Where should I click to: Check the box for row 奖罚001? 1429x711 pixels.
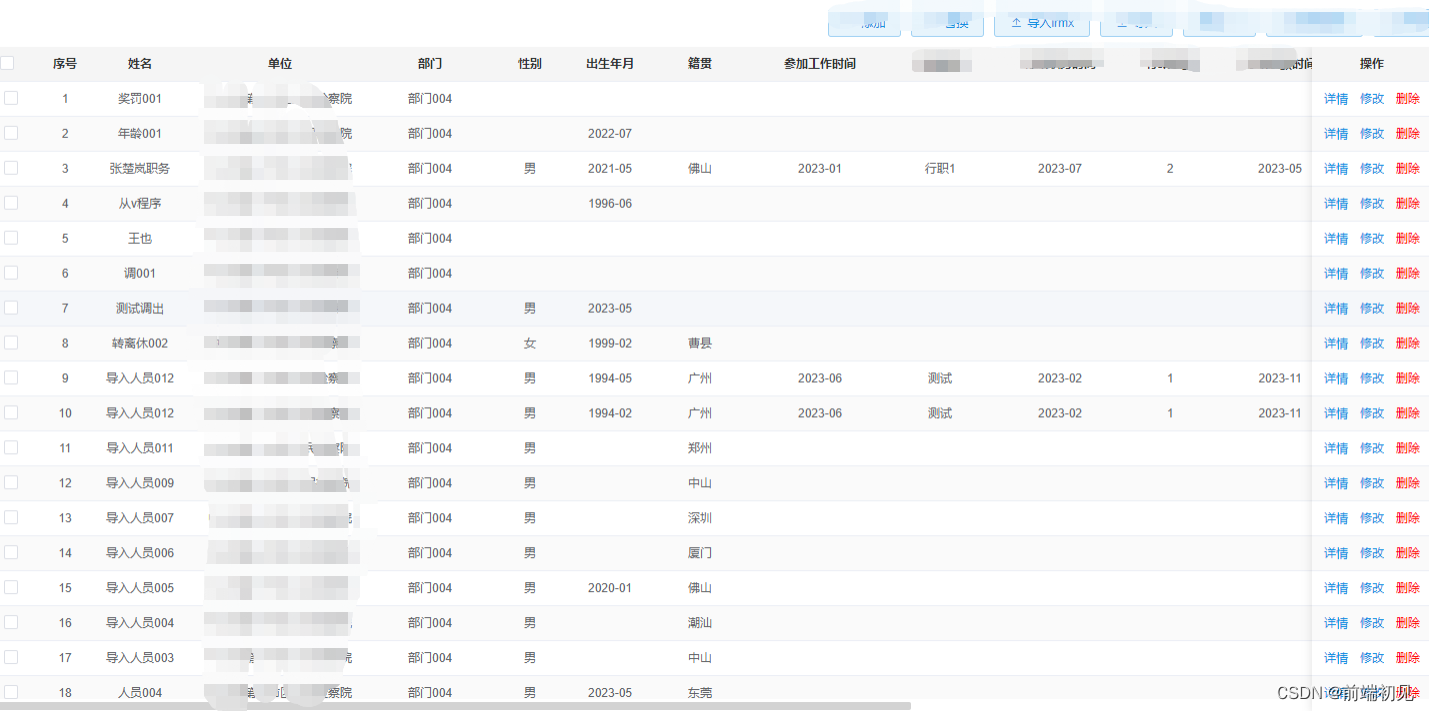pyautogui.click(x=11, y=98)
